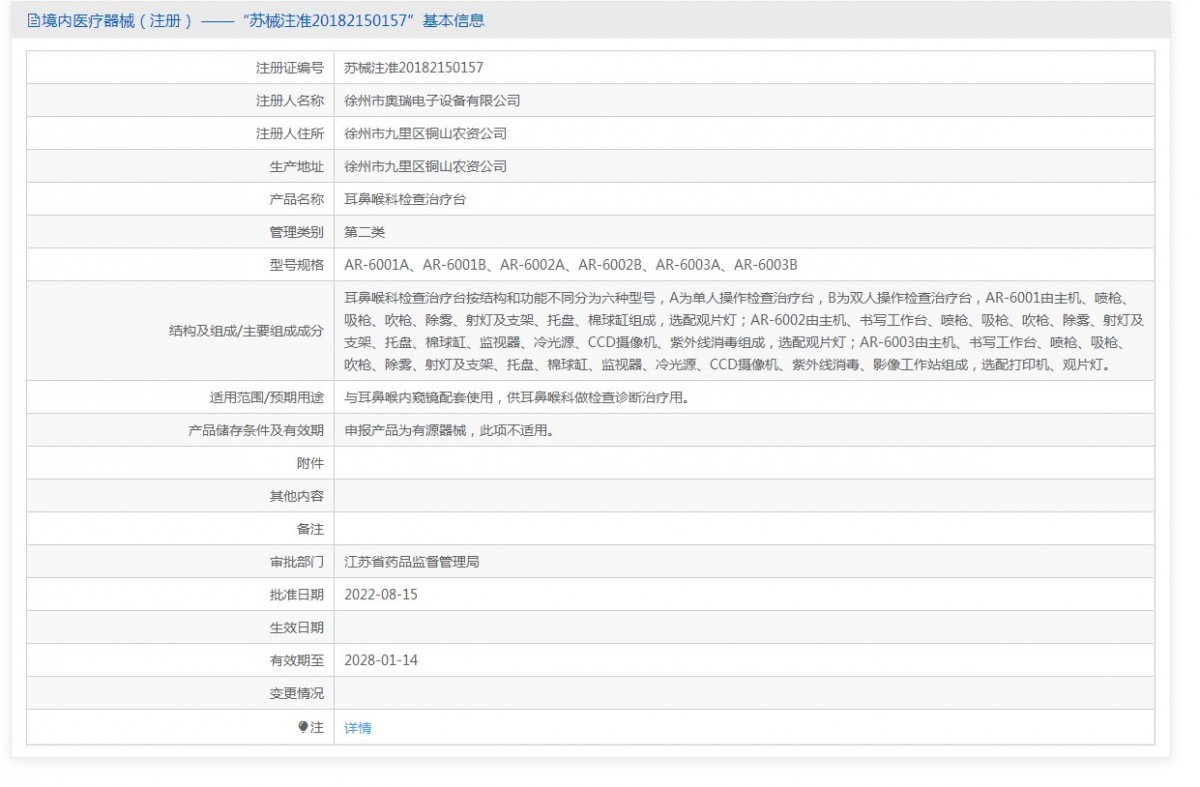Click the bulb icon beside 注 label
The height and width of the screenshot is (787, 1200).
click(x=303, y=727)
